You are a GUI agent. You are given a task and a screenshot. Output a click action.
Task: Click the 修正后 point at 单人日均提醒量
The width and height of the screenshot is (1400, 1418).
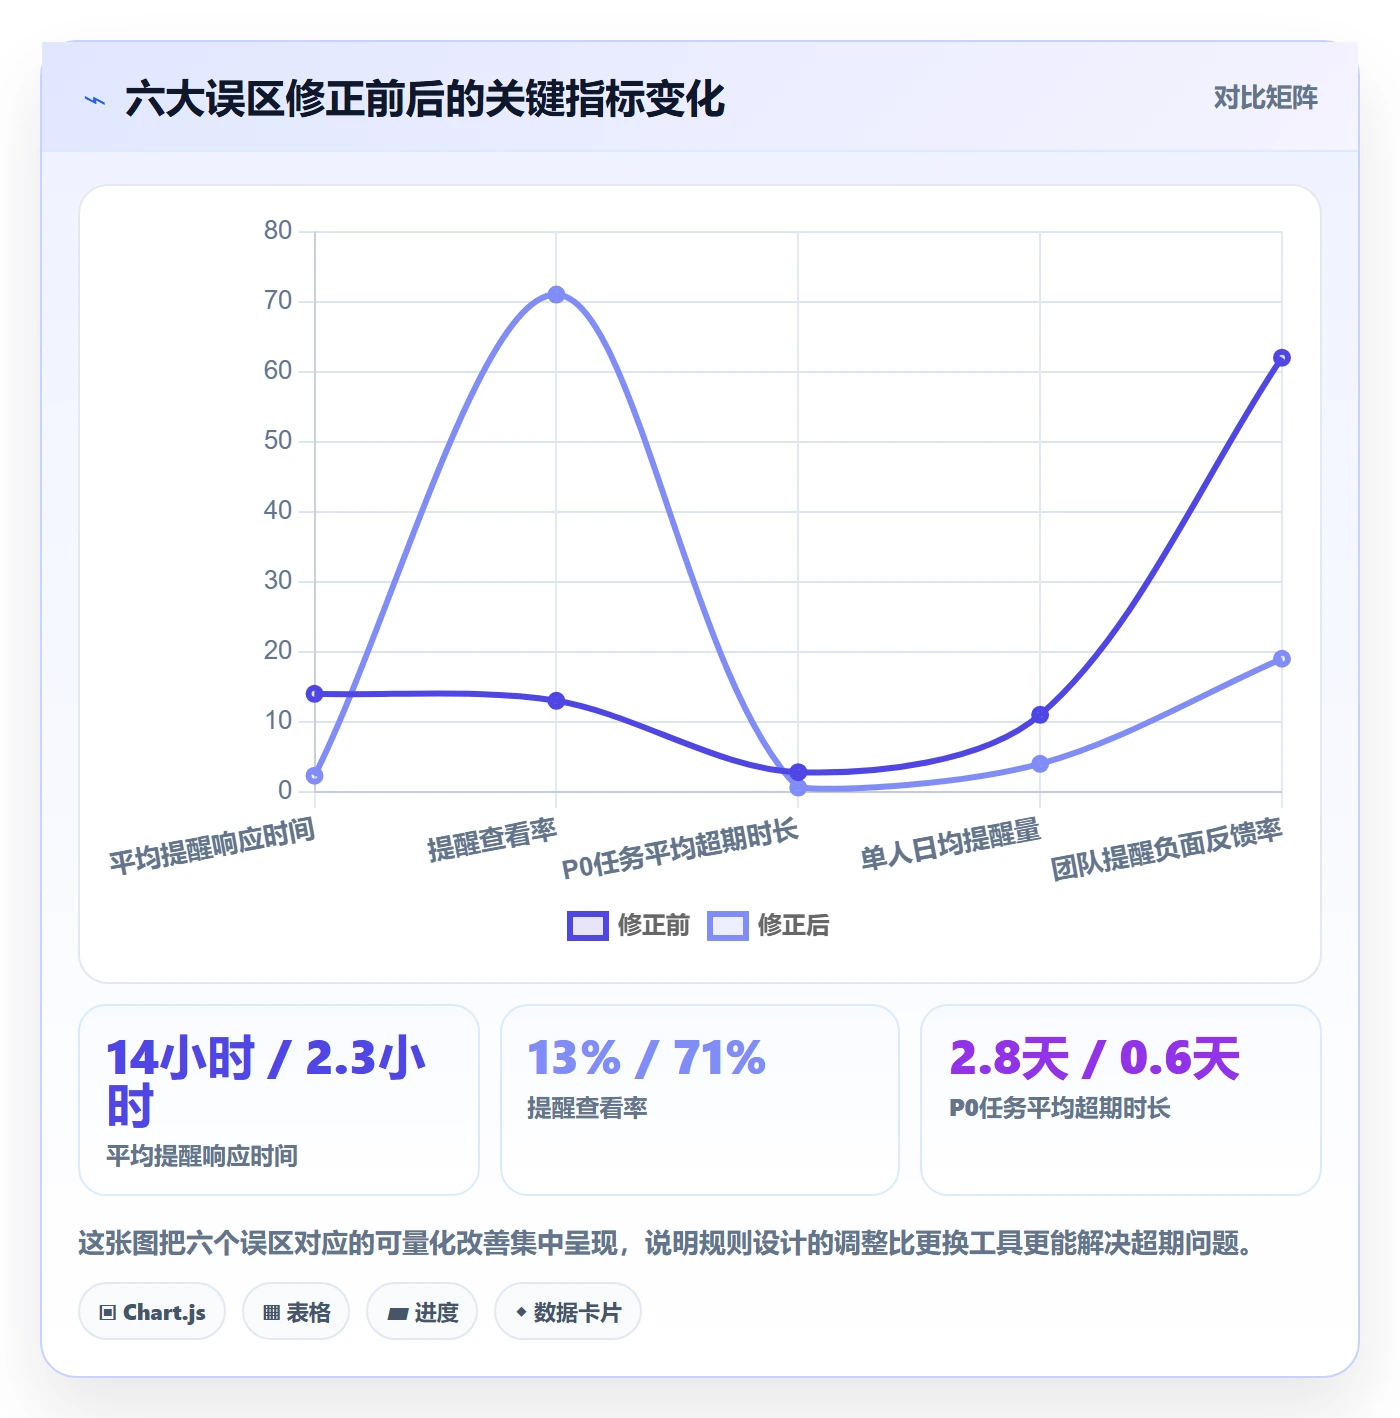1040,764
